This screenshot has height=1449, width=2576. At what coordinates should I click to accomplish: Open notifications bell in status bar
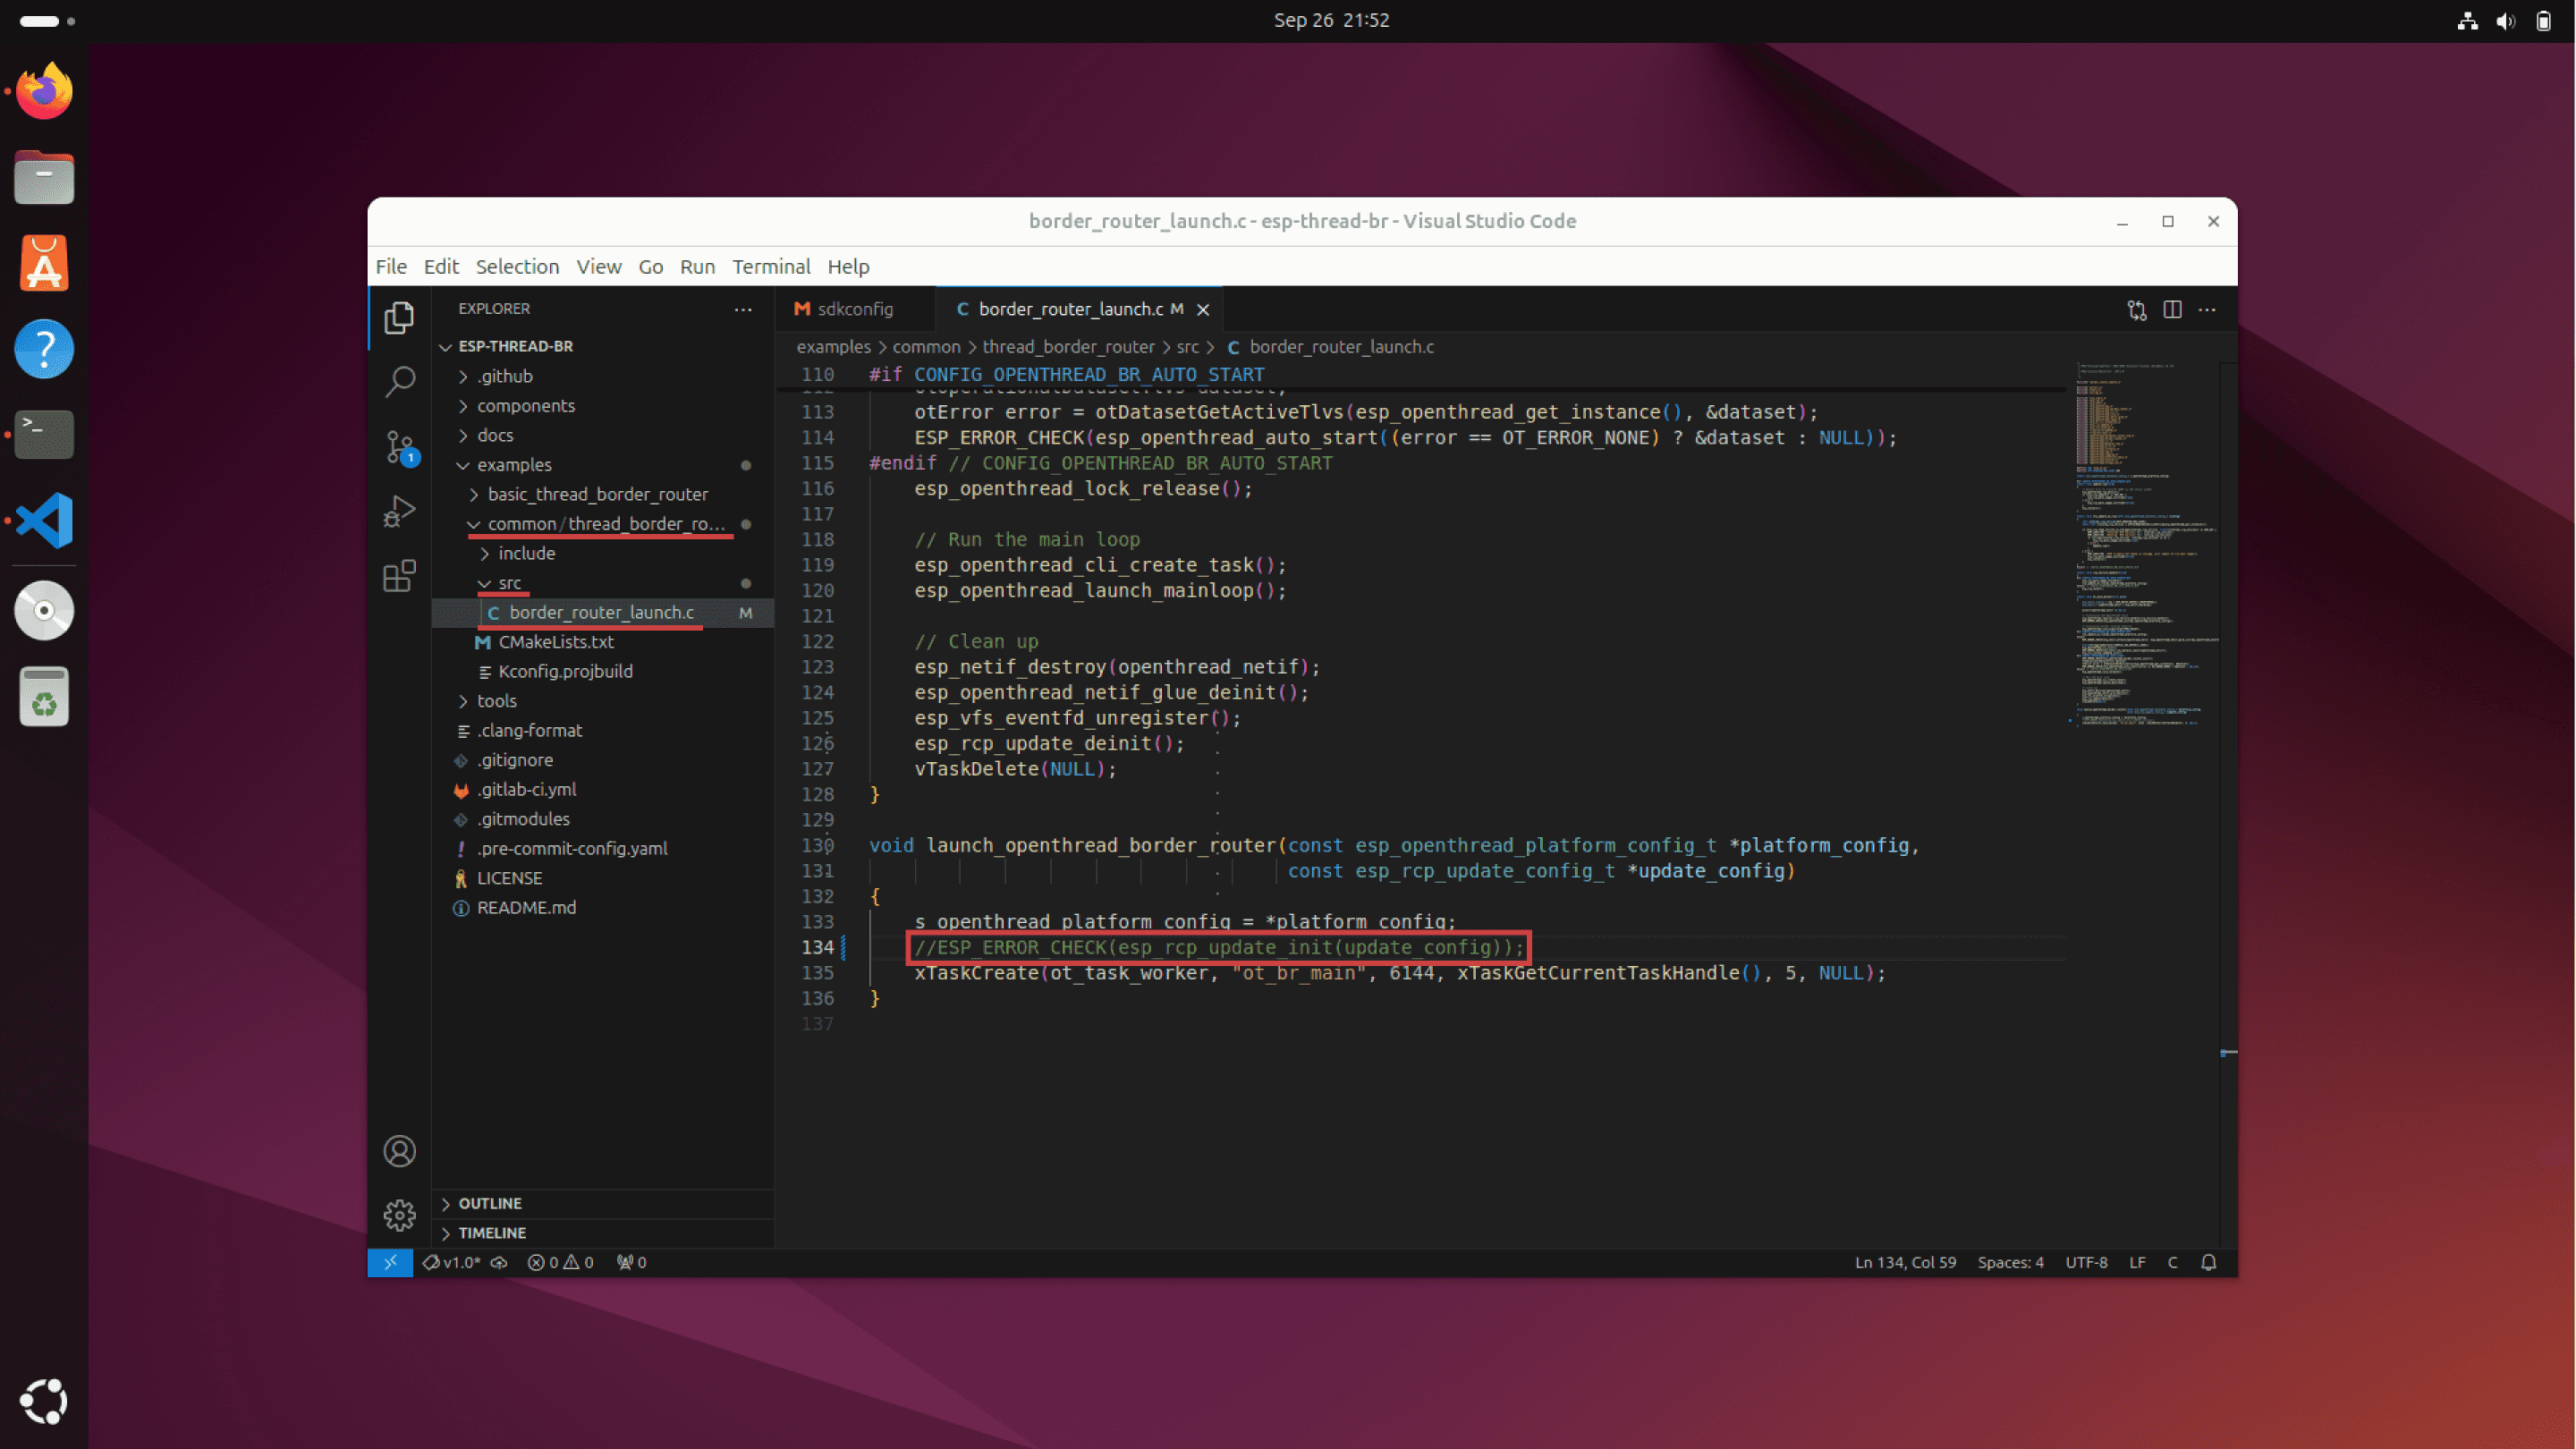(x=2209, y=1262)
